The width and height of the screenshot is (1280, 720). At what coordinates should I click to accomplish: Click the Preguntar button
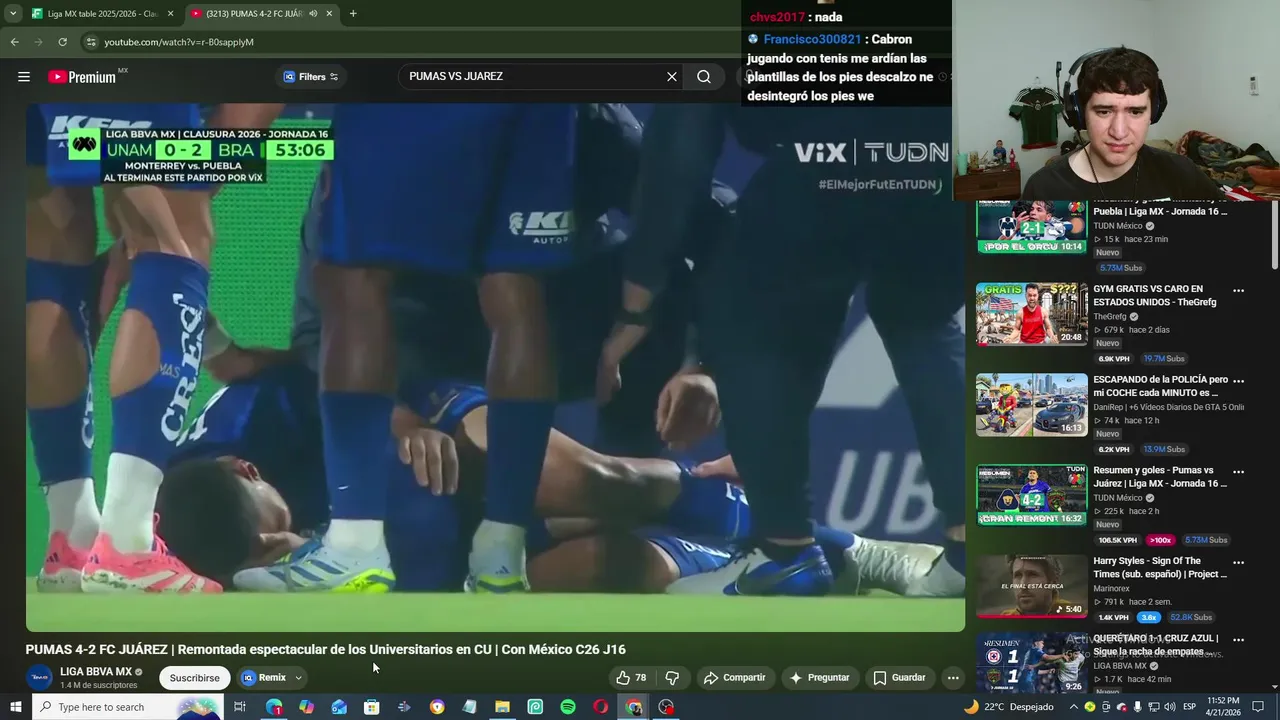point(819,678)
